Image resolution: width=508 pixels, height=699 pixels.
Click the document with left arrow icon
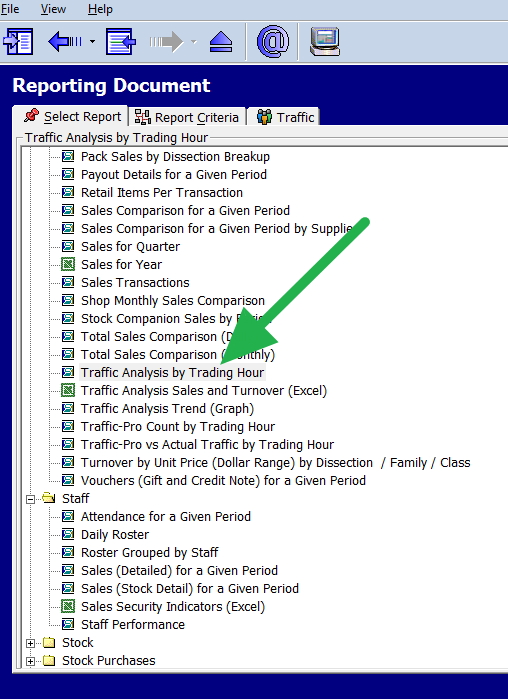(121, 41)
